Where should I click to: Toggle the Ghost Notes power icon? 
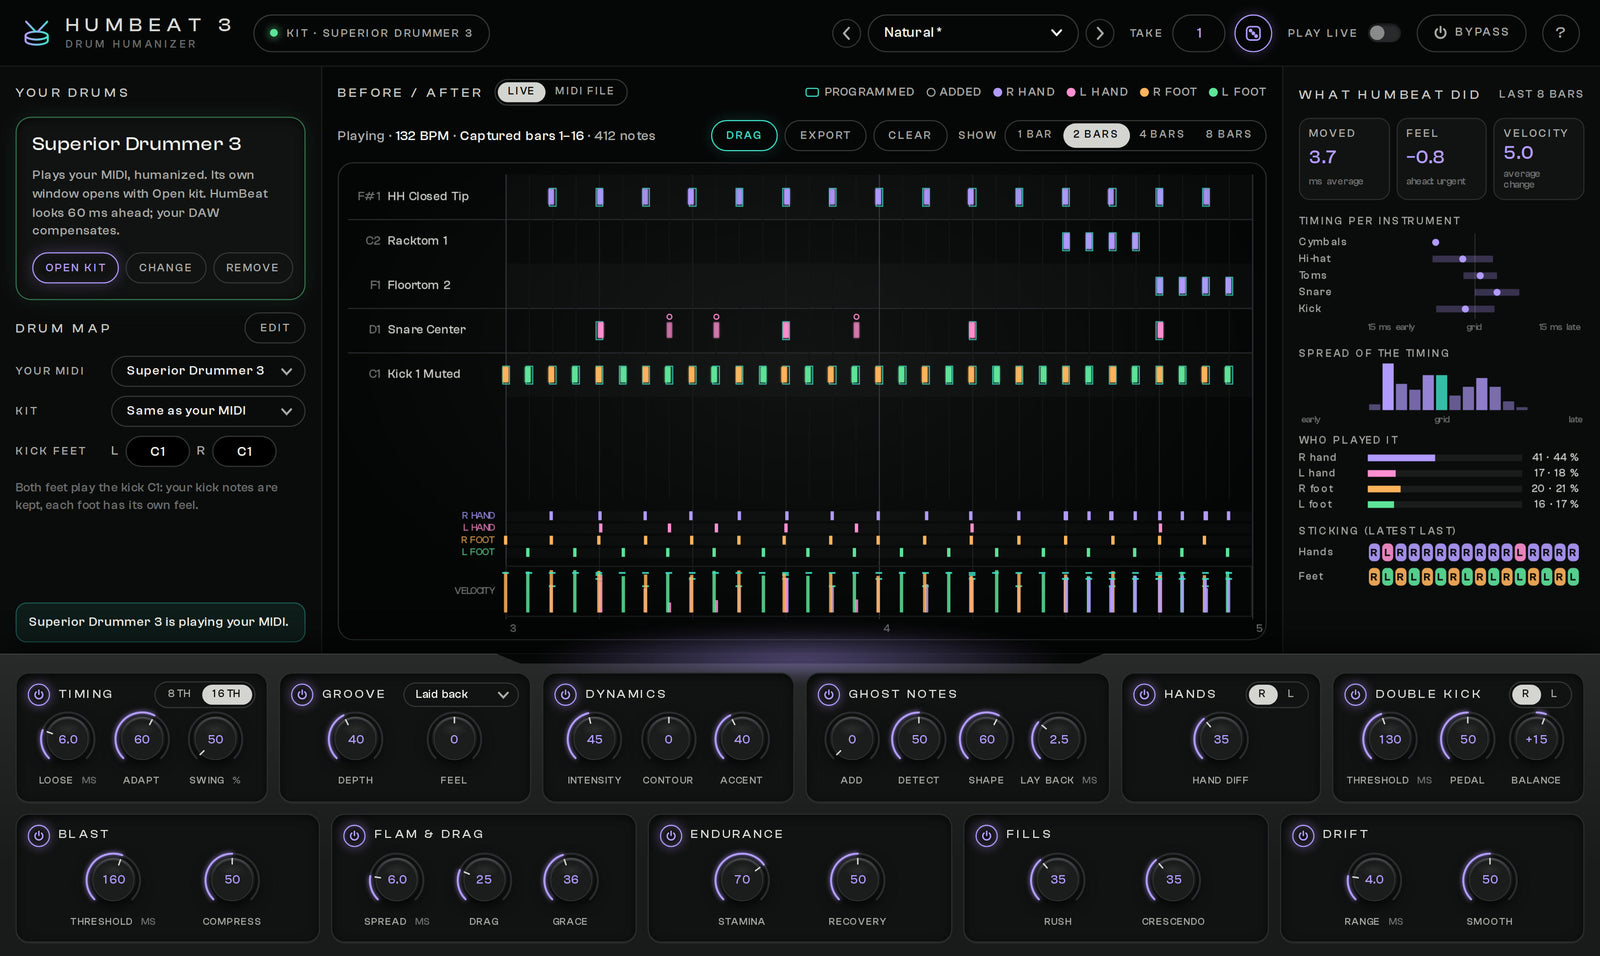click(x=828, y=694)
